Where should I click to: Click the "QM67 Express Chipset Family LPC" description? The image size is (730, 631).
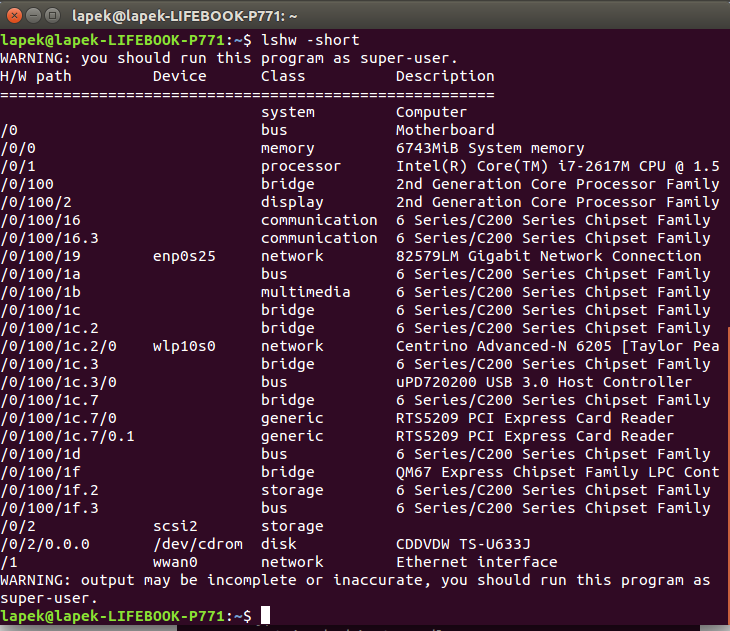click(x=558, y=472)
